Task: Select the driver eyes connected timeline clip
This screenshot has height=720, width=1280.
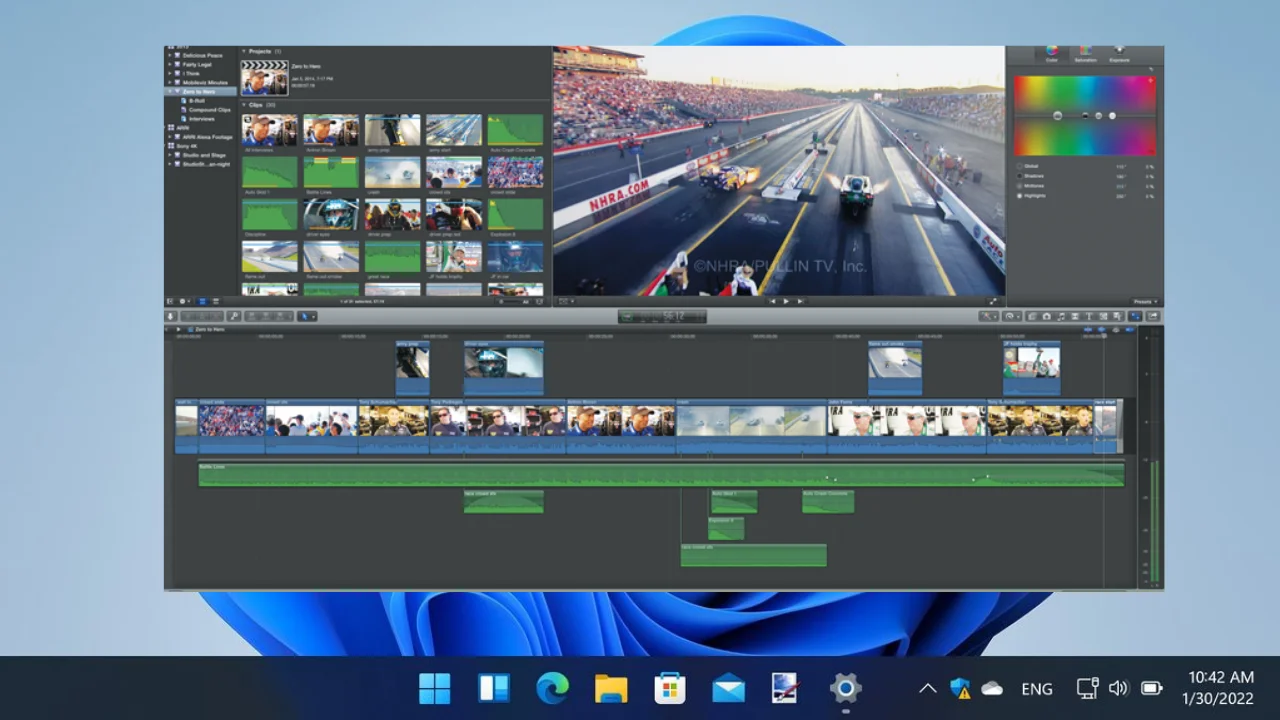Action: click(x=504, y=368)
